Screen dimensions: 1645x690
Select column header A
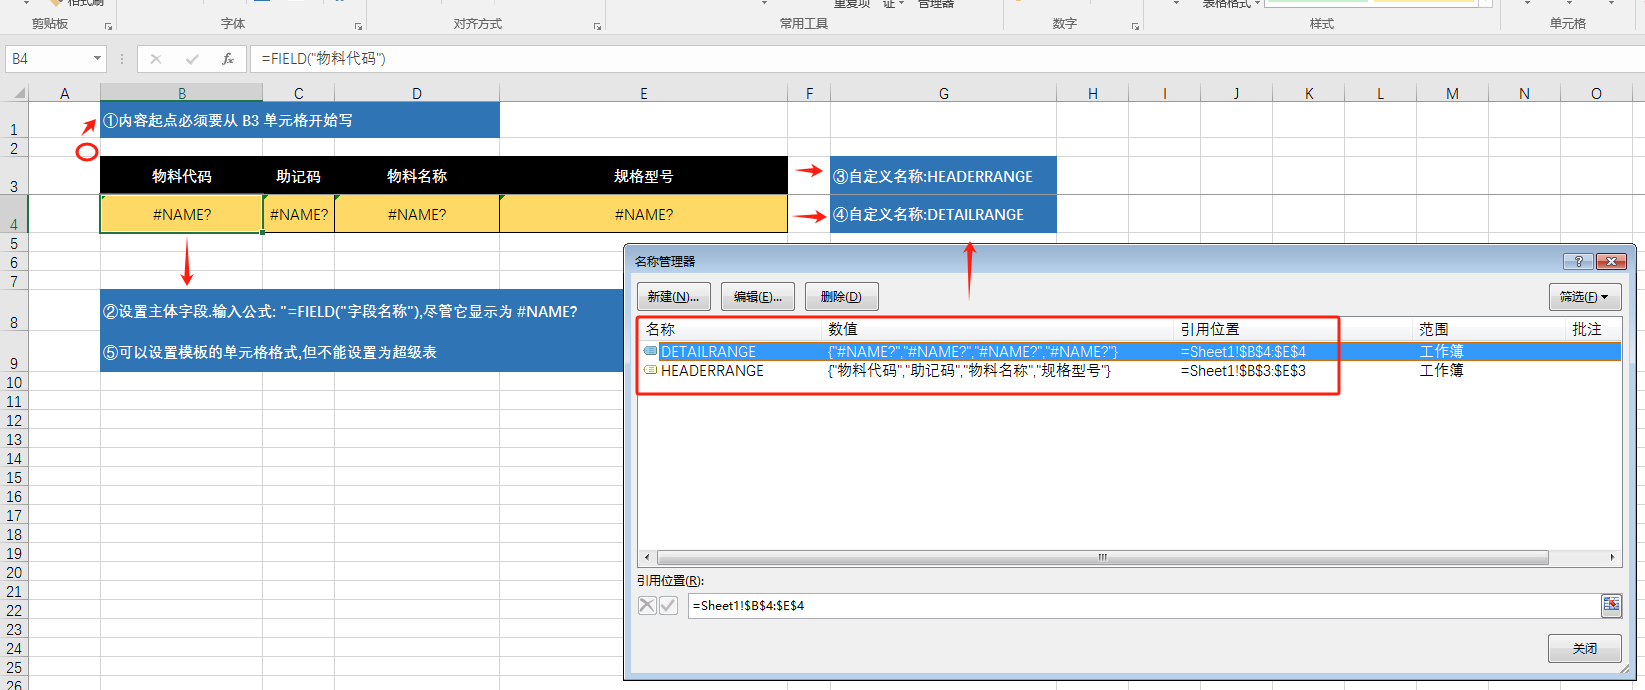(x=64, y=93)
